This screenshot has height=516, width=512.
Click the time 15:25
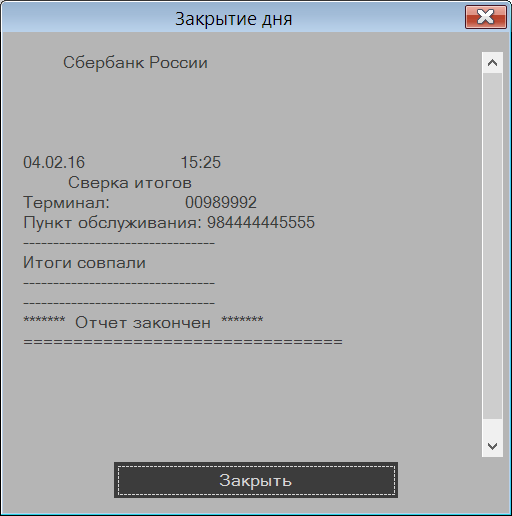pyautogui.click(x=201, y=162)
